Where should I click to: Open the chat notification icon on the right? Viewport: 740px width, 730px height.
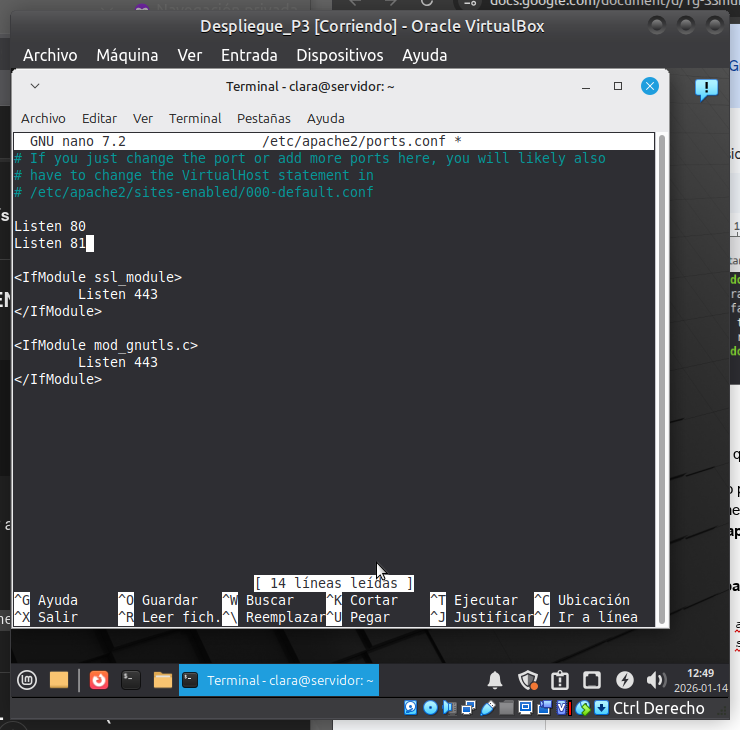click(706, 90)
